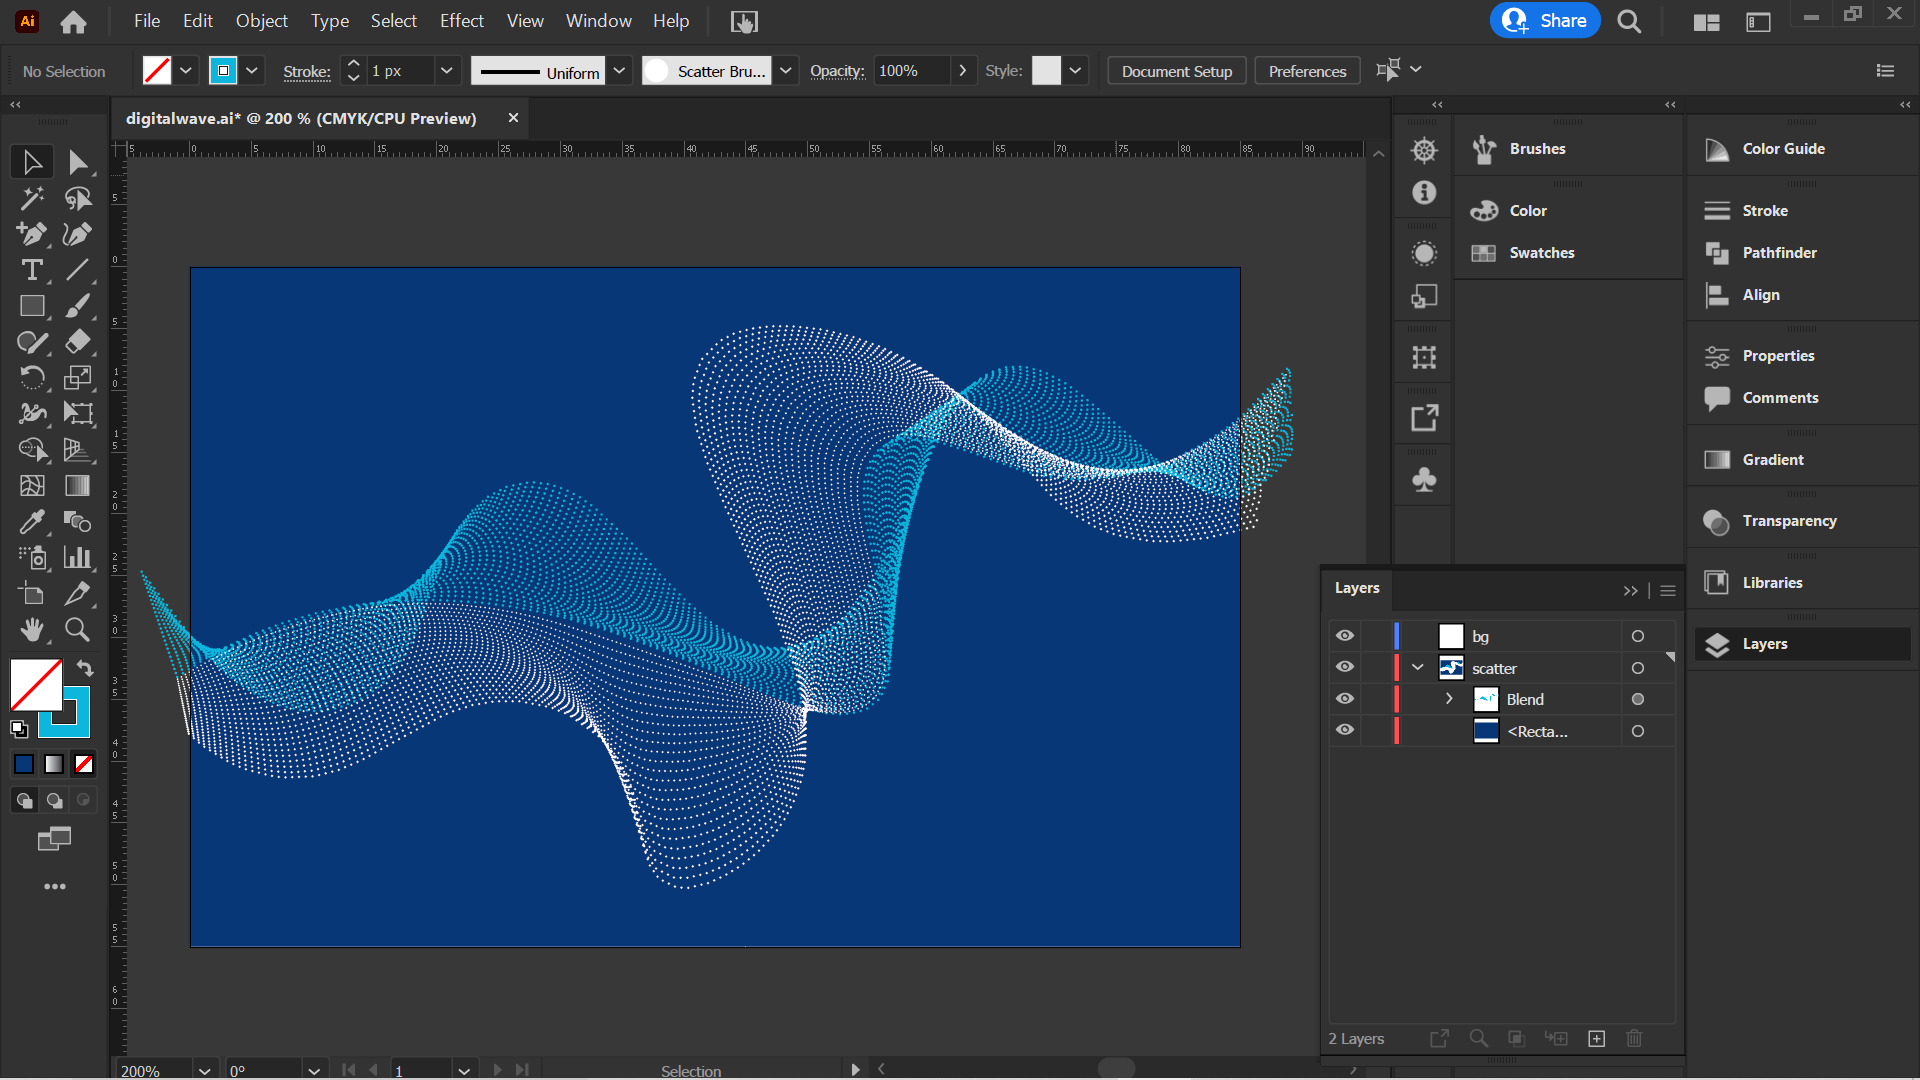Open the Object menu
Screen dimensions: 1920x1080
click(260, 20)
